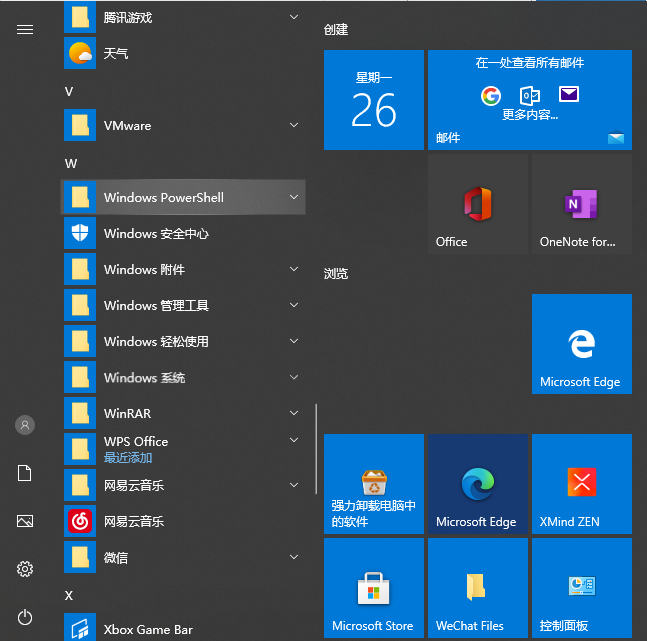Click the app list scrollbar

(316, 450)
